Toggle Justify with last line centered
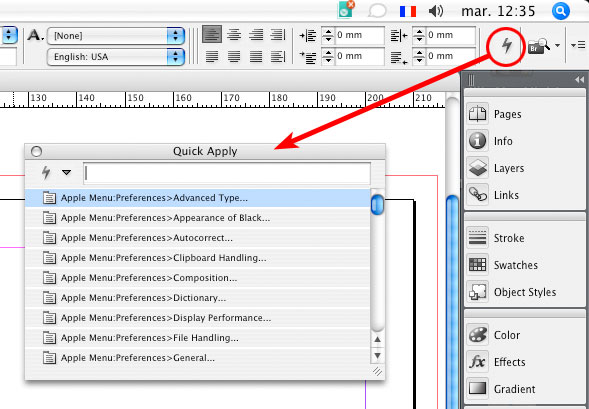 (234, 57)
